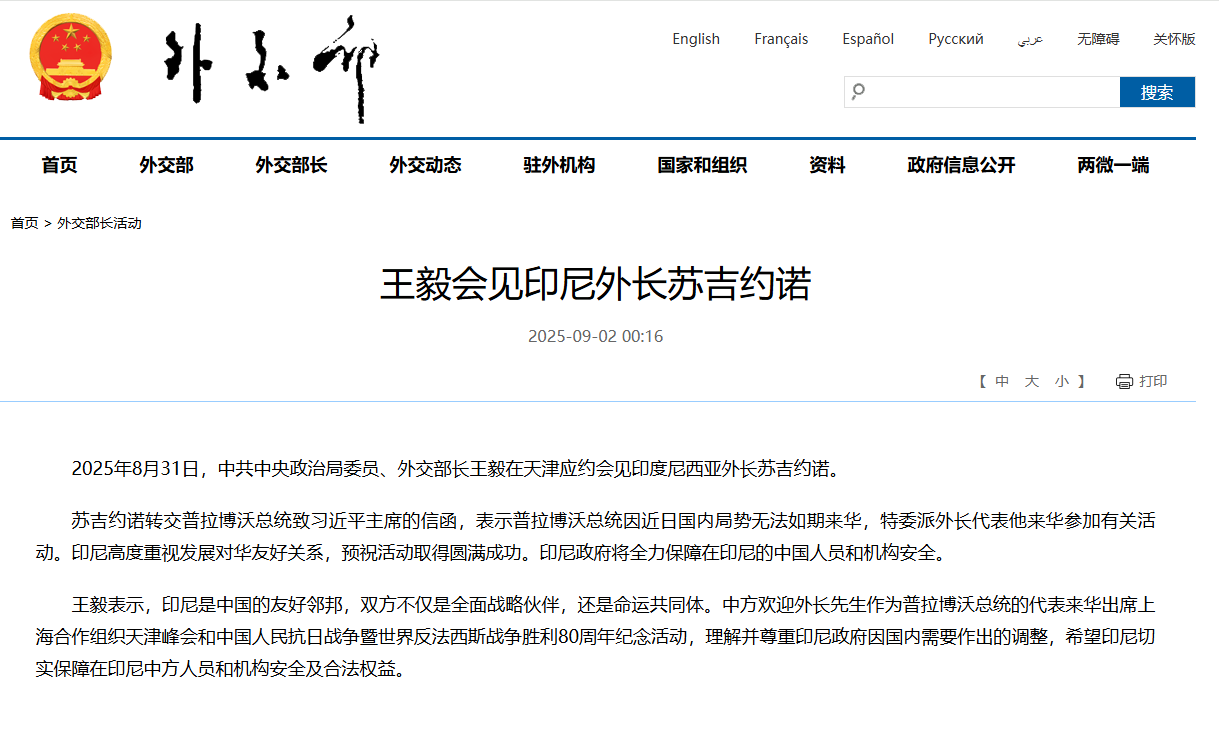Set font size to 大 (large)
The height and width of the screenshot is (755, 1219).
coord(1032,381)
